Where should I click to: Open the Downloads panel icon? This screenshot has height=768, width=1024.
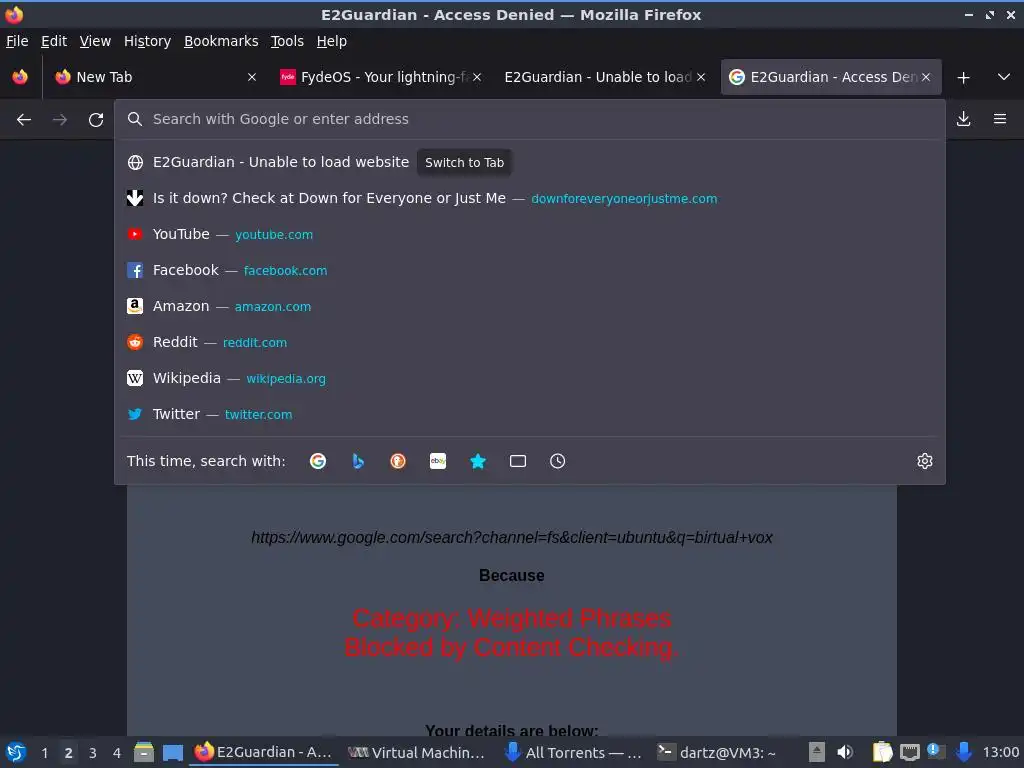[963, 119]
